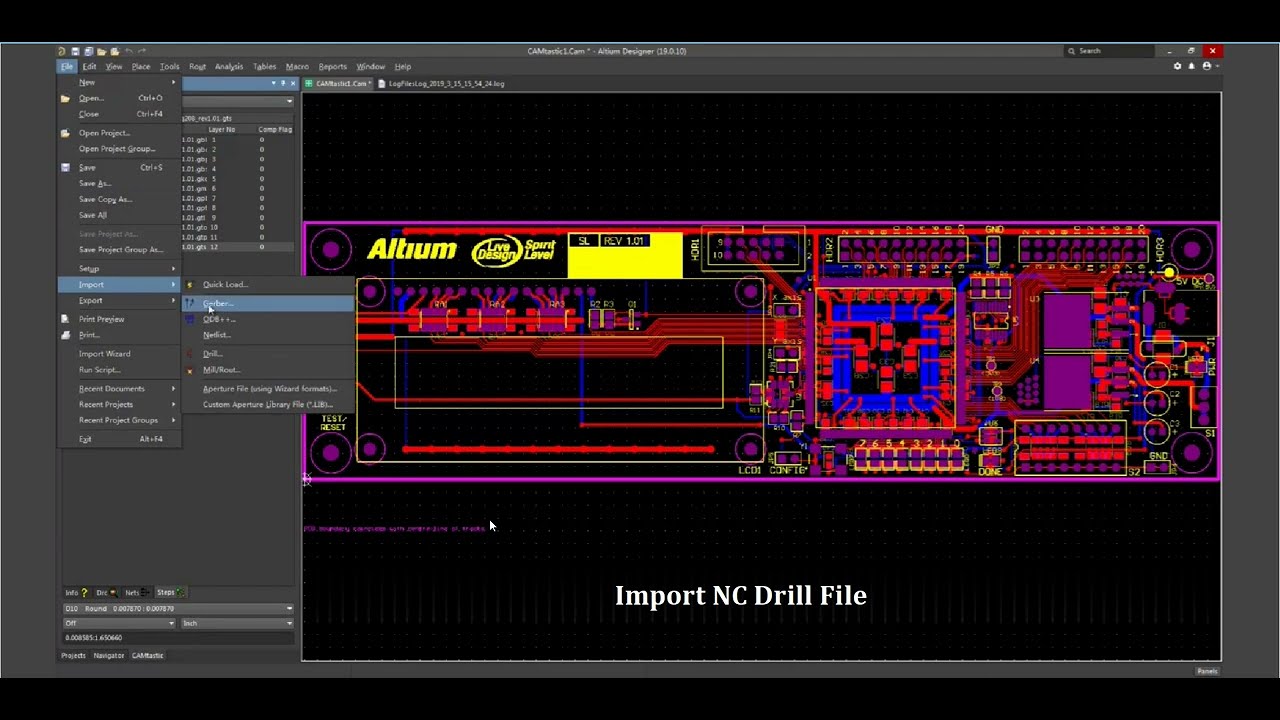
Task: Open the View menu
Action: point(114,66)
